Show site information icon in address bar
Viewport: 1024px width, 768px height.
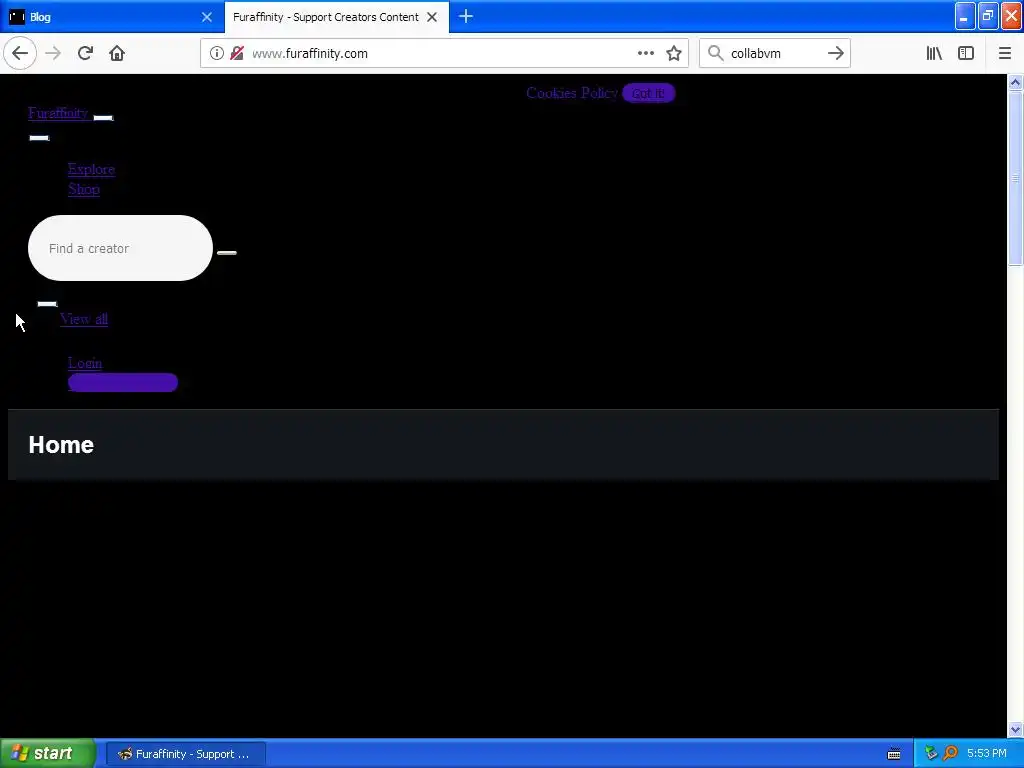[217, 53]
